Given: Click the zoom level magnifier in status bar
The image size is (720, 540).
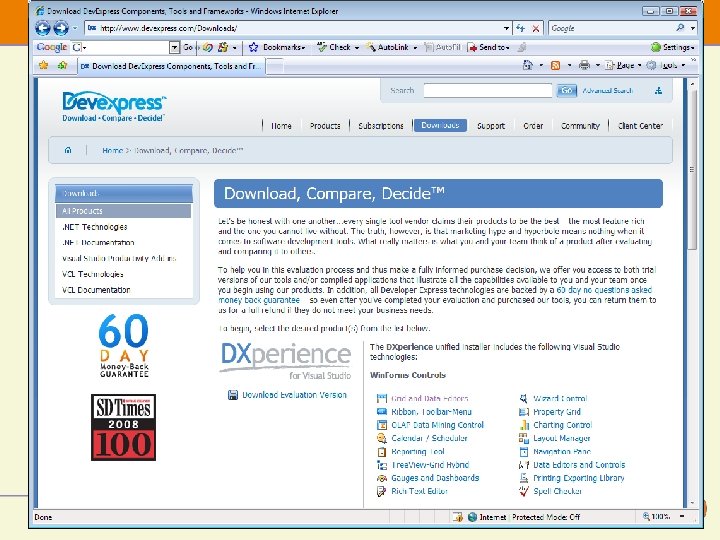Looking at the screenshot, I should coord(646,517).
